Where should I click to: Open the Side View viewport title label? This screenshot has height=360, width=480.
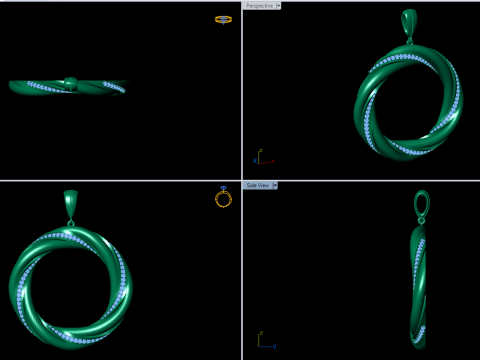258,185
